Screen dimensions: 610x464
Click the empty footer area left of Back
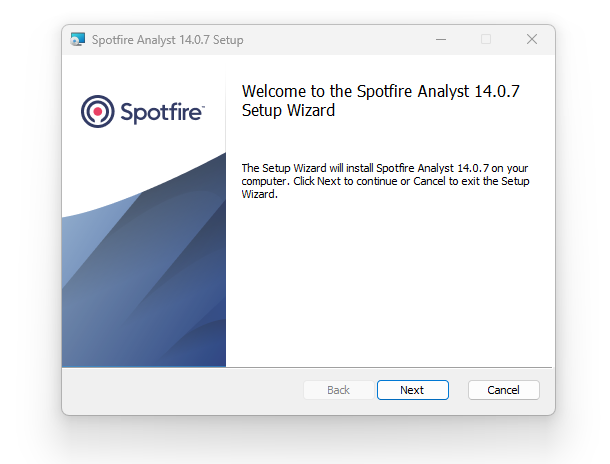(183, 390)
